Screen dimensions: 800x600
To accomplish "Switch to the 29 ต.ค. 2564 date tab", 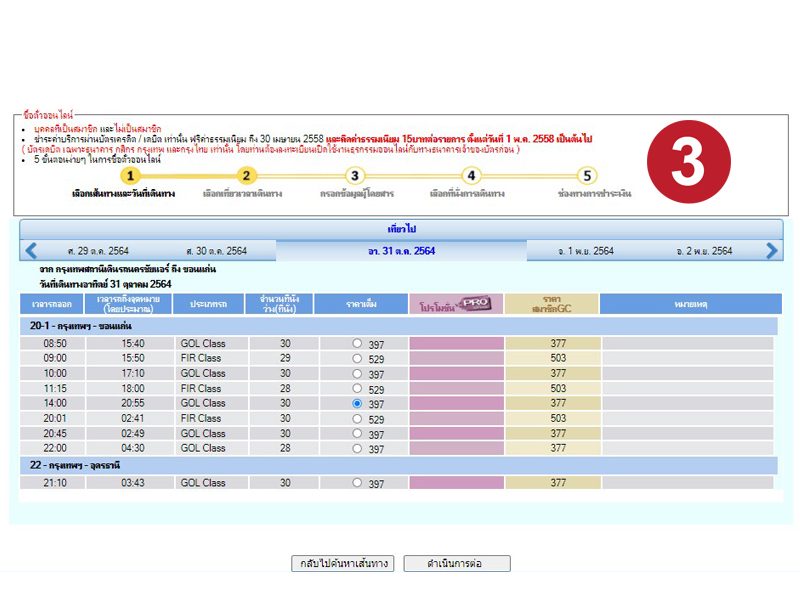I will [x=98, y=251].
